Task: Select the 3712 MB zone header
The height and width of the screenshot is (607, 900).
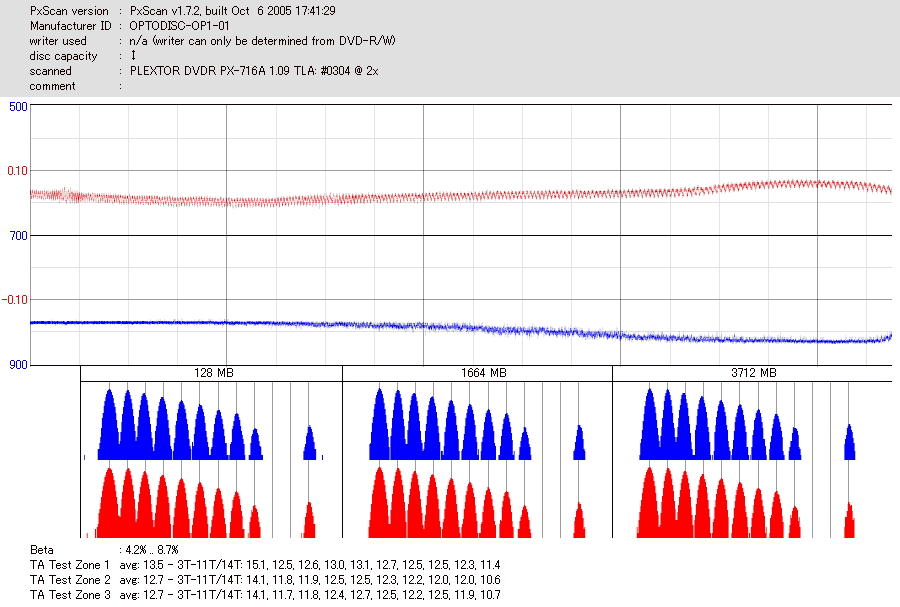Action: tap(752, 373)
